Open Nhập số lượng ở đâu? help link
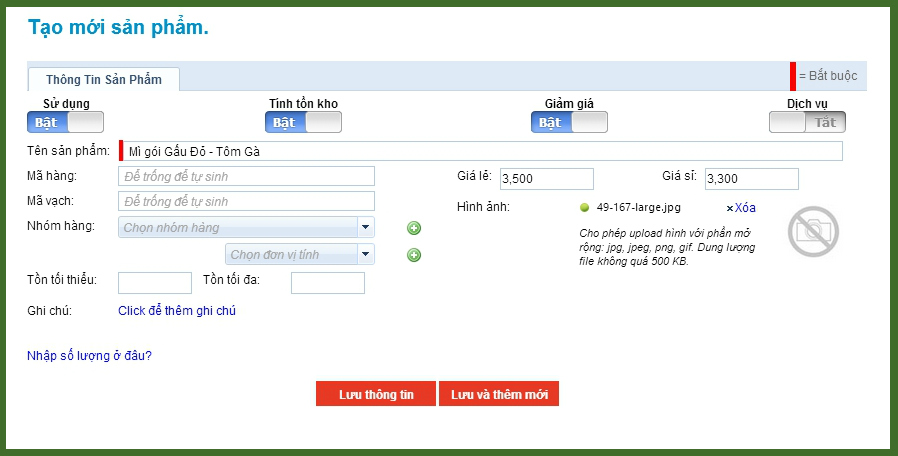 tap(89, 355)
